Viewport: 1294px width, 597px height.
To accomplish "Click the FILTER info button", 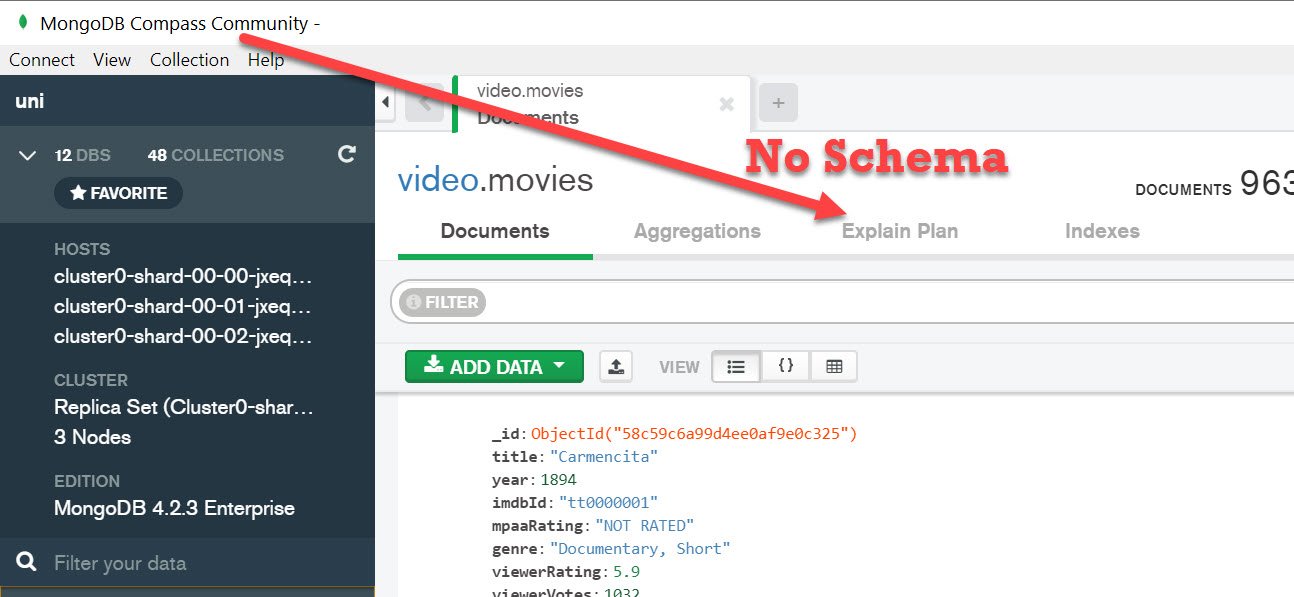I will (x=442, y=302).
